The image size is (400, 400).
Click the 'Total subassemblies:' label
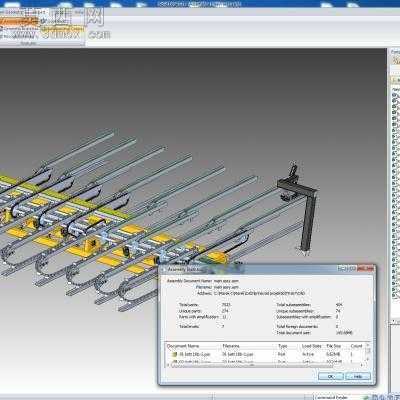click(x=294, y=305)
